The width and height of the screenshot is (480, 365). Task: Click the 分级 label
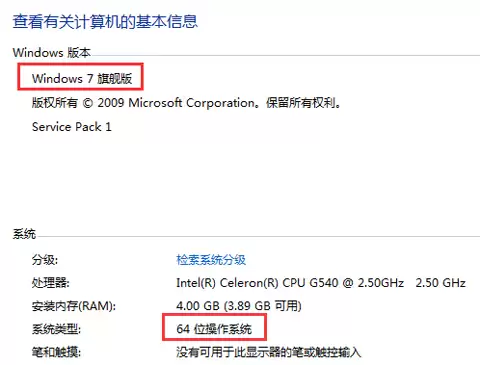click(x=45, y=259)
